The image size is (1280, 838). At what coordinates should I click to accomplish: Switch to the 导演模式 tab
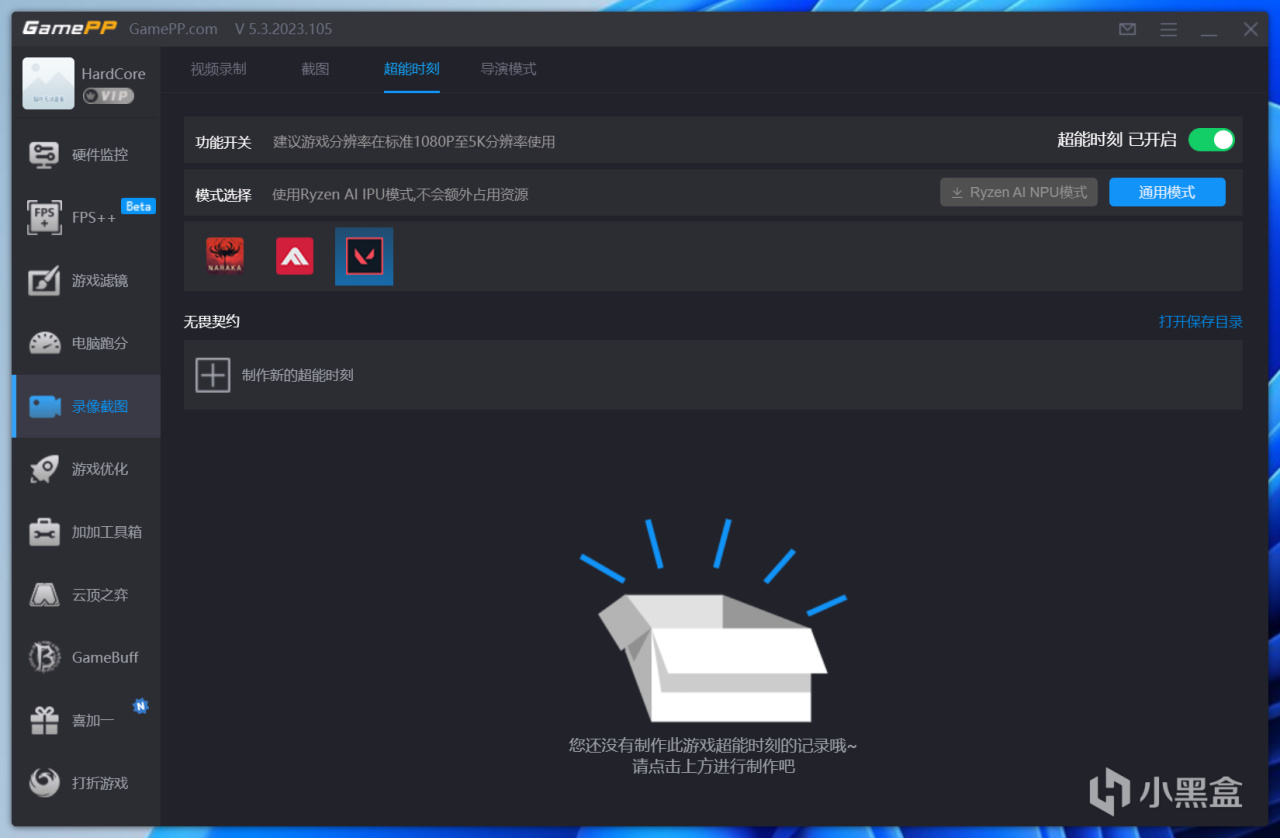pos(508,69)
